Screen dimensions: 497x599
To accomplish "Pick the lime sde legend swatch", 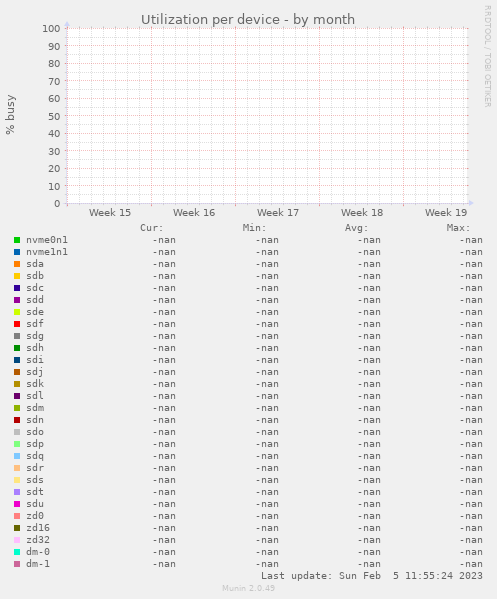I will point(17,312).
